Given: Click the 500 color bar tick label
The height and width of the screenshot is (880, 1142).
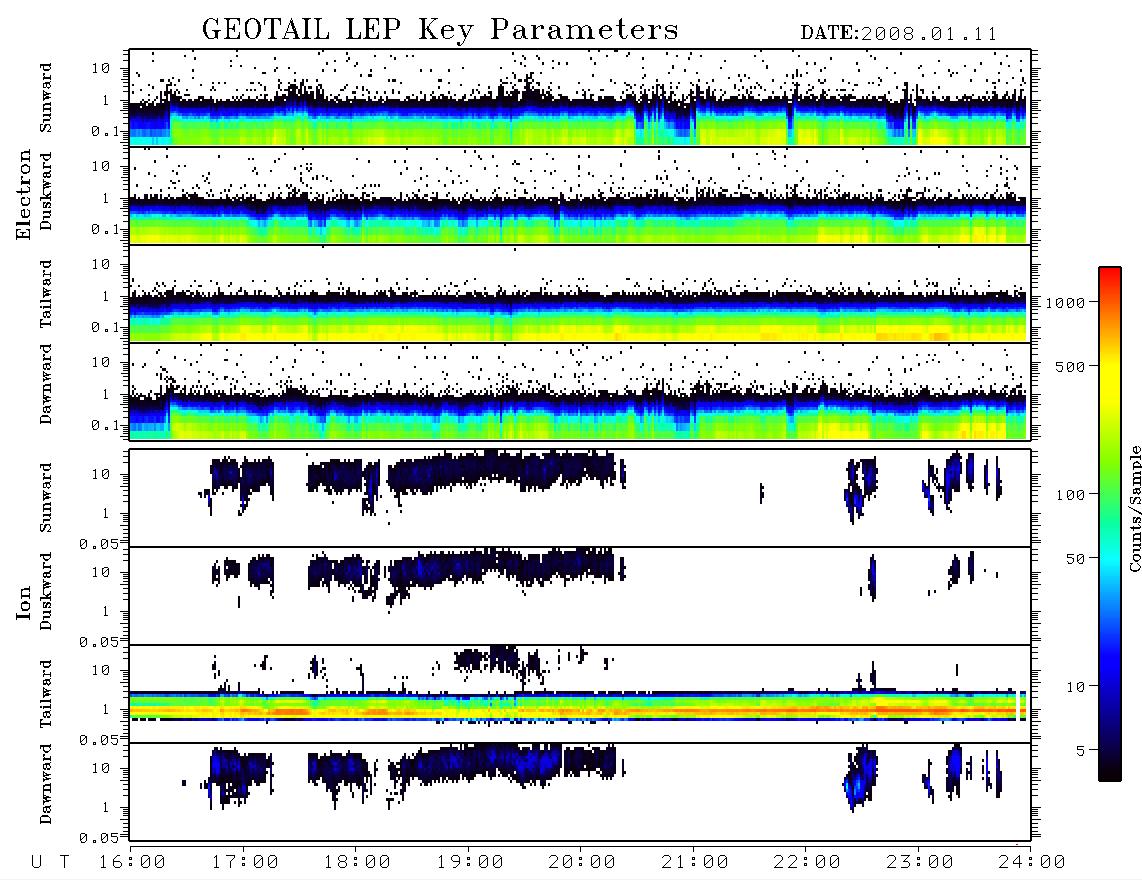Looking at the screenshot, I should (1070, 367).
